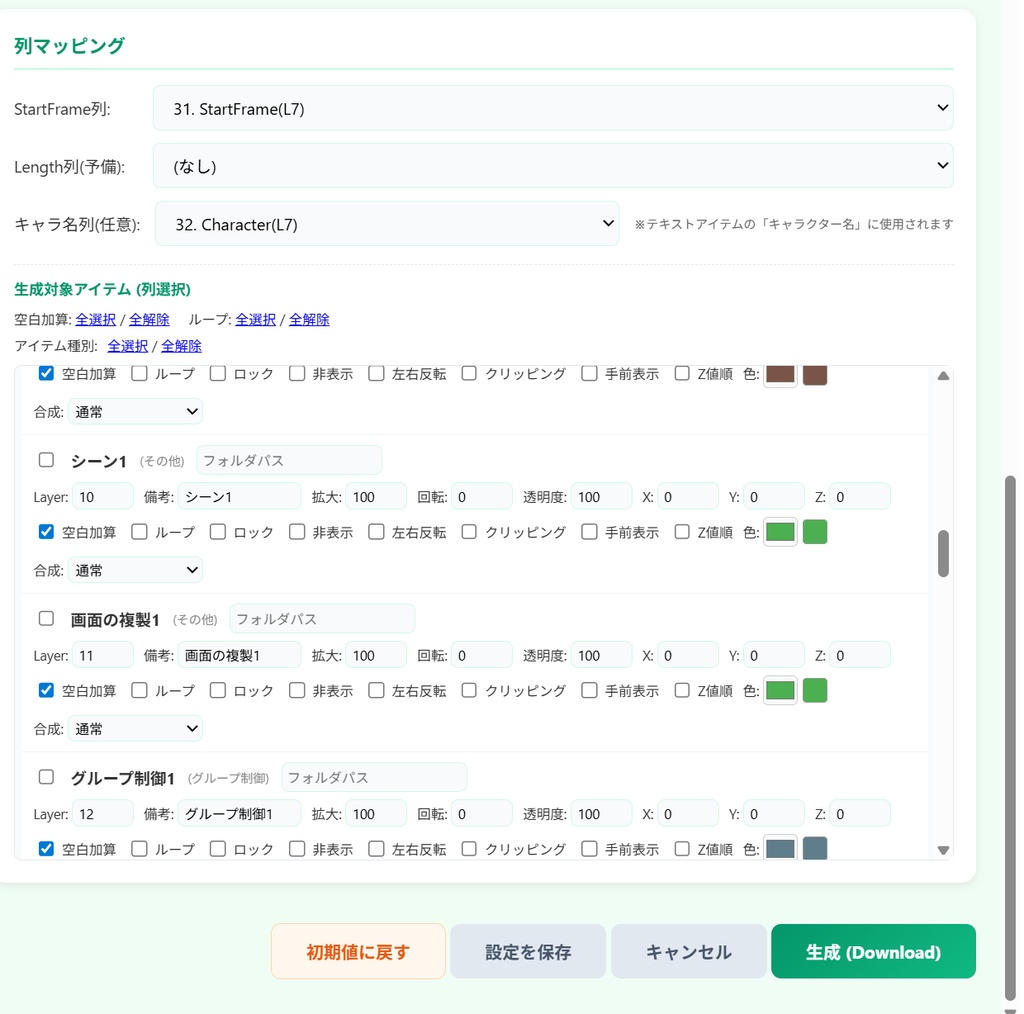1024x1014 pixels.
Task: Click the フォルダパス field for シーン1
Action: click(x=288, y=459)
